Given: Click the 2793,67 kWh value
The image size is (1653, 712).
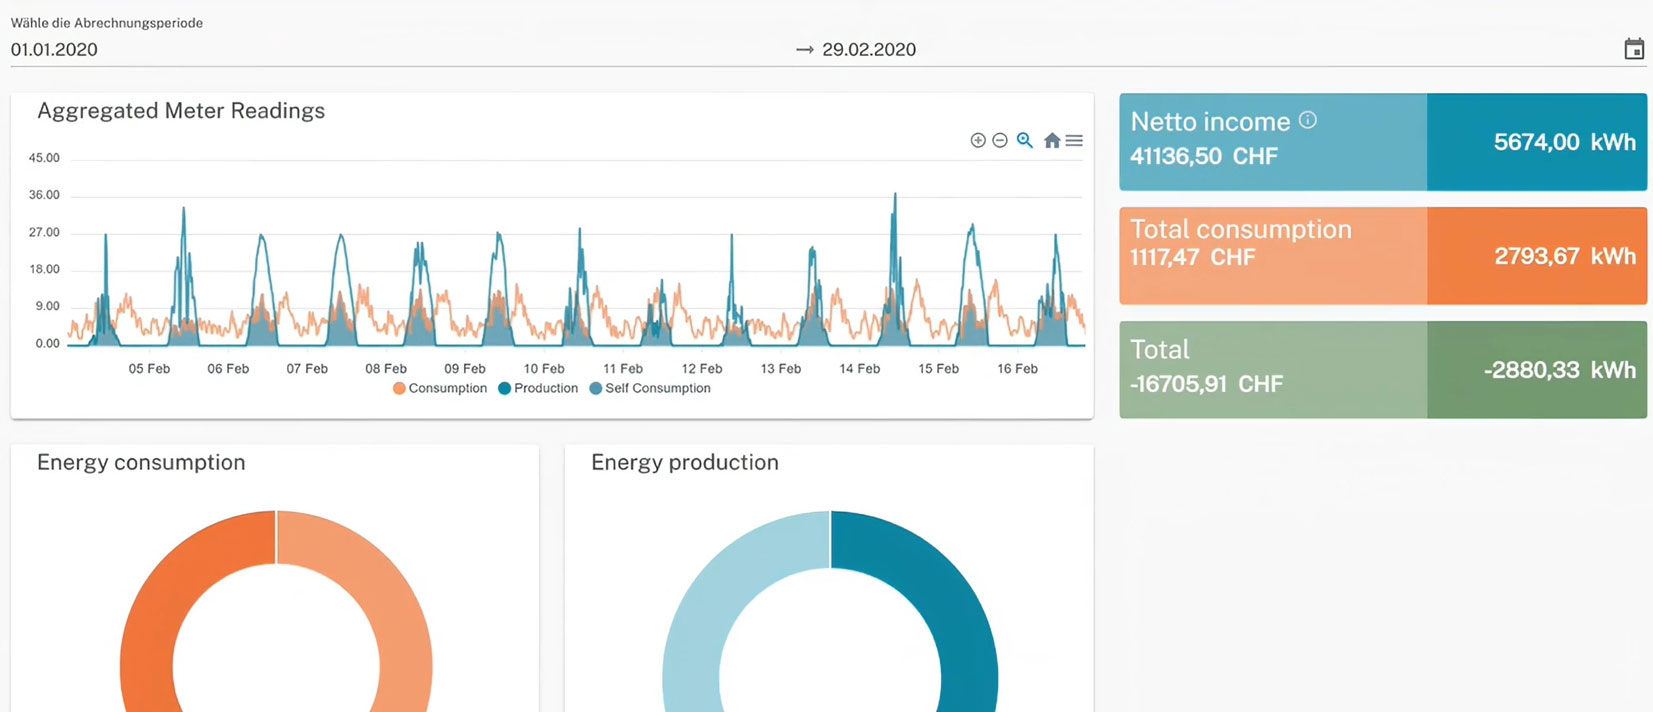Looking at the screenshot, I should pyautogui.click(x=1565, y=256).
